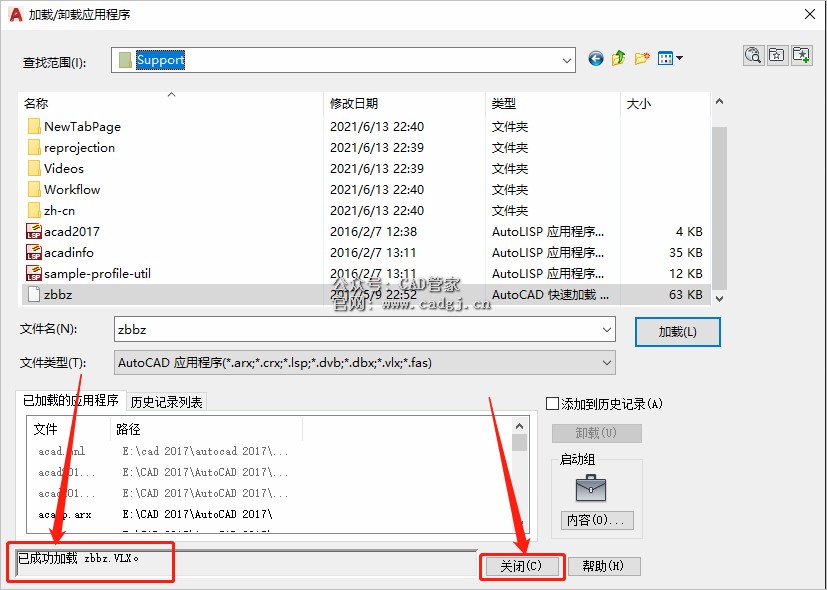The width and height of the screenshot is (827, 590).
Task: Click into the 文件名 input field
Action: pyautogui.click(x=357, y=330)
